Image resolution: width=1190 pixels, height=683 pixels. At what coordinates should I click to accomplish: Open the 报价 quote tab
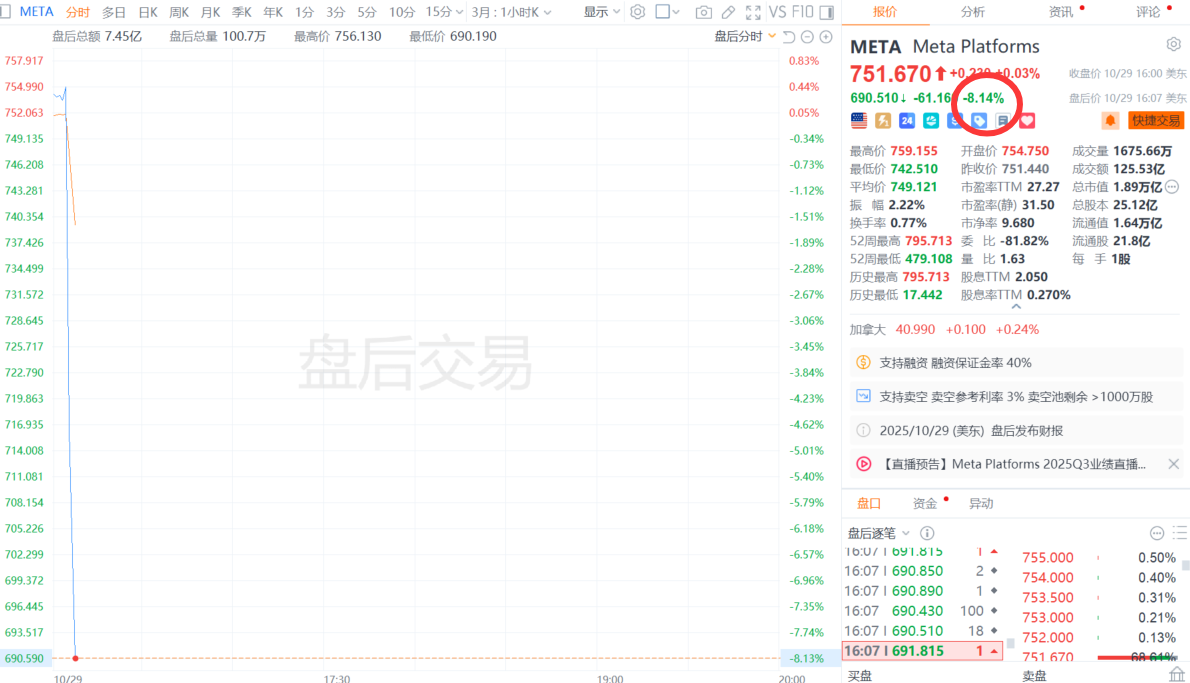(884, 11)
